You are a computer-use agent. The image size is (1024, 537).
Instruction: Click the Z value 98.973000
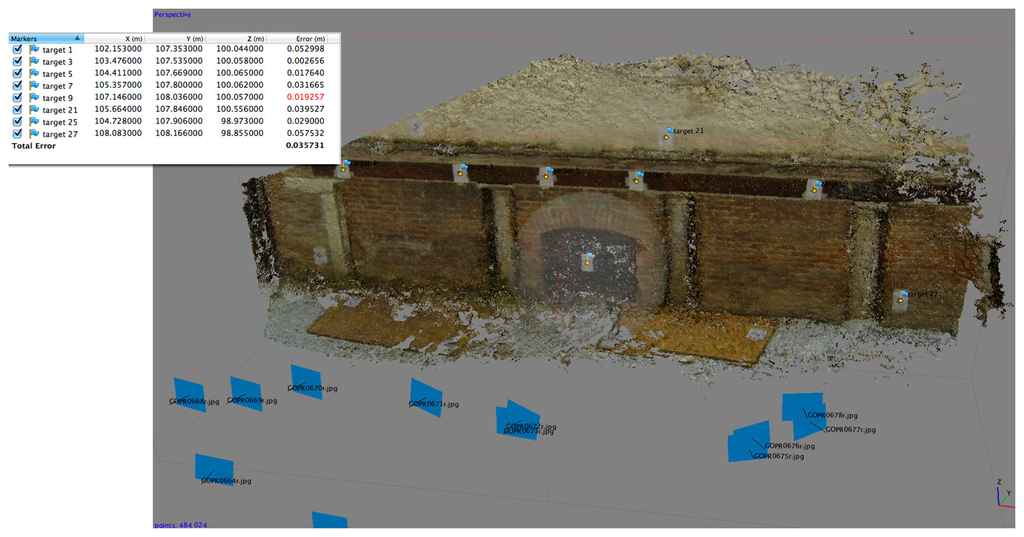242,121
